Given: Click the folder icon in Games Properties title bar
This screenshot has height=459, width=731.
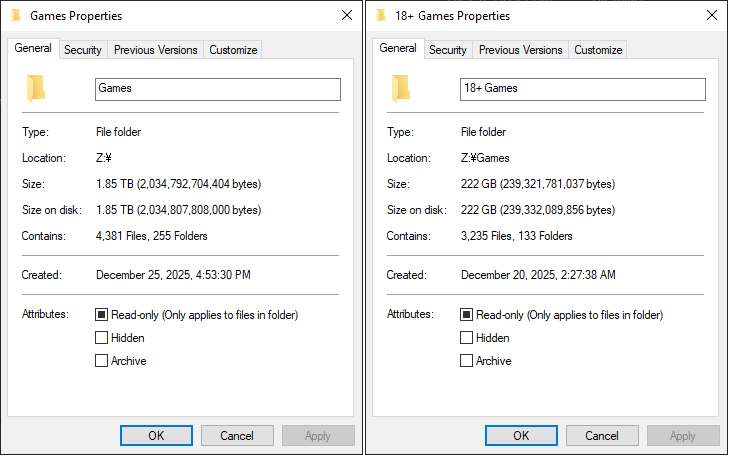Looking at the screenshot, I should [x=16, y=15].
